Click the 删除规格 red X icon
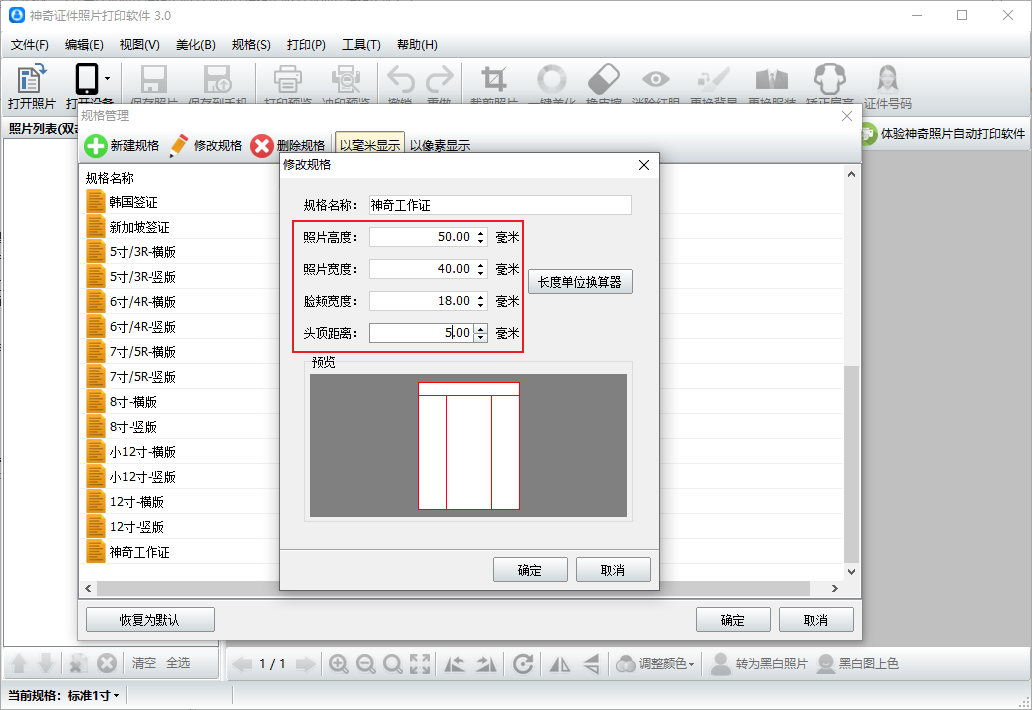 262,146
